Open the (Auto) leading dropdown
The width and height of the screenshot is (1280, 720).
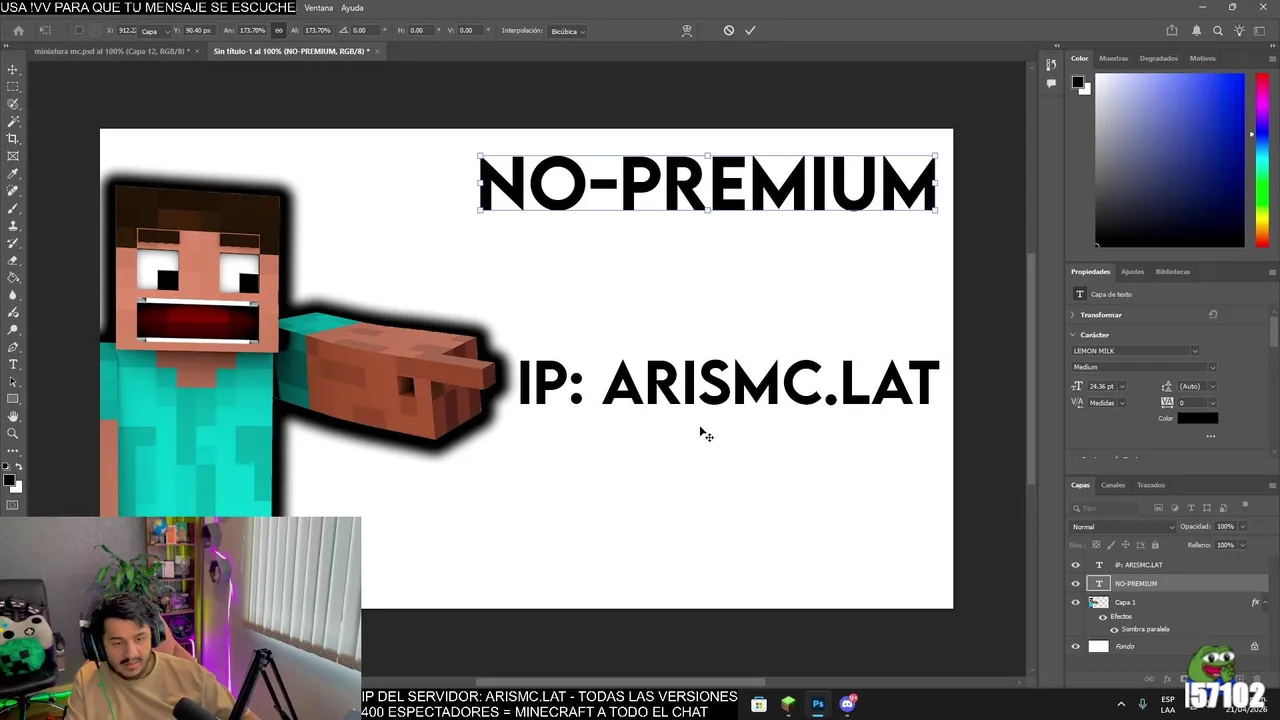(x=1212, y=386)
